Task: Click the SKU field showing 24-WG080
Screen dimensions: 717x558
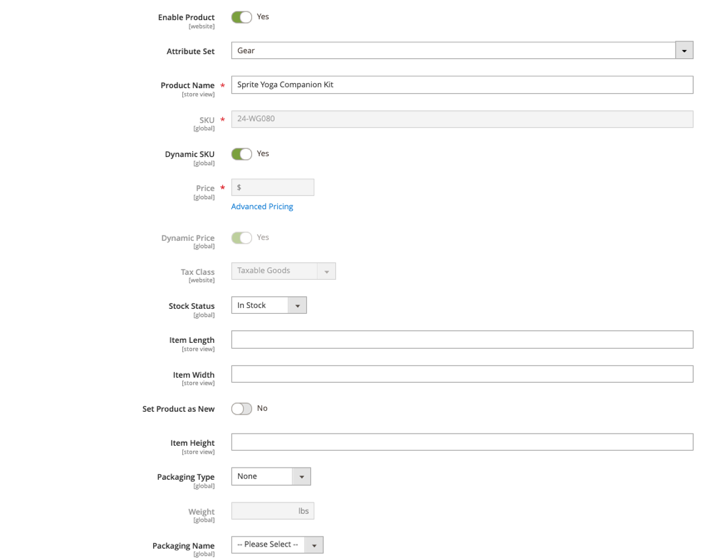Action: pos(462,119)
